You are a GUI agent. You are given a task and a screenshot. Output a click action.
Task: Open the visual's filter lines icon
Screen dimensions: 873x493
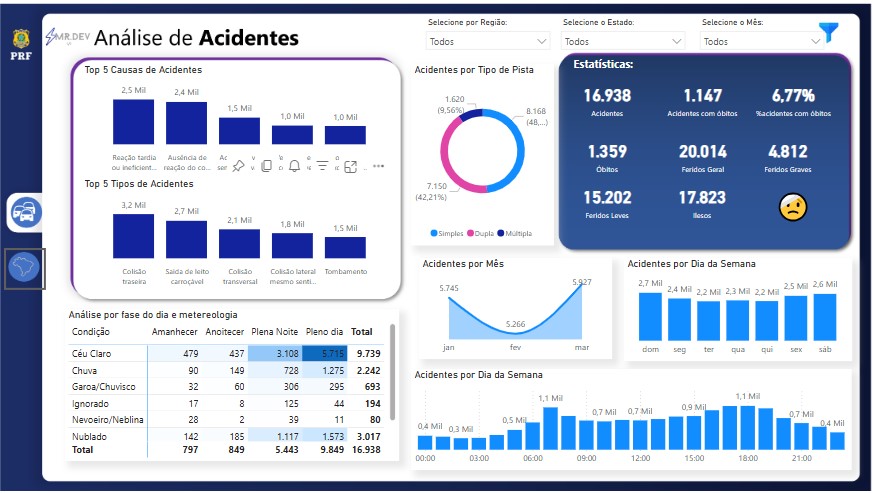click(x=322, y=165)
